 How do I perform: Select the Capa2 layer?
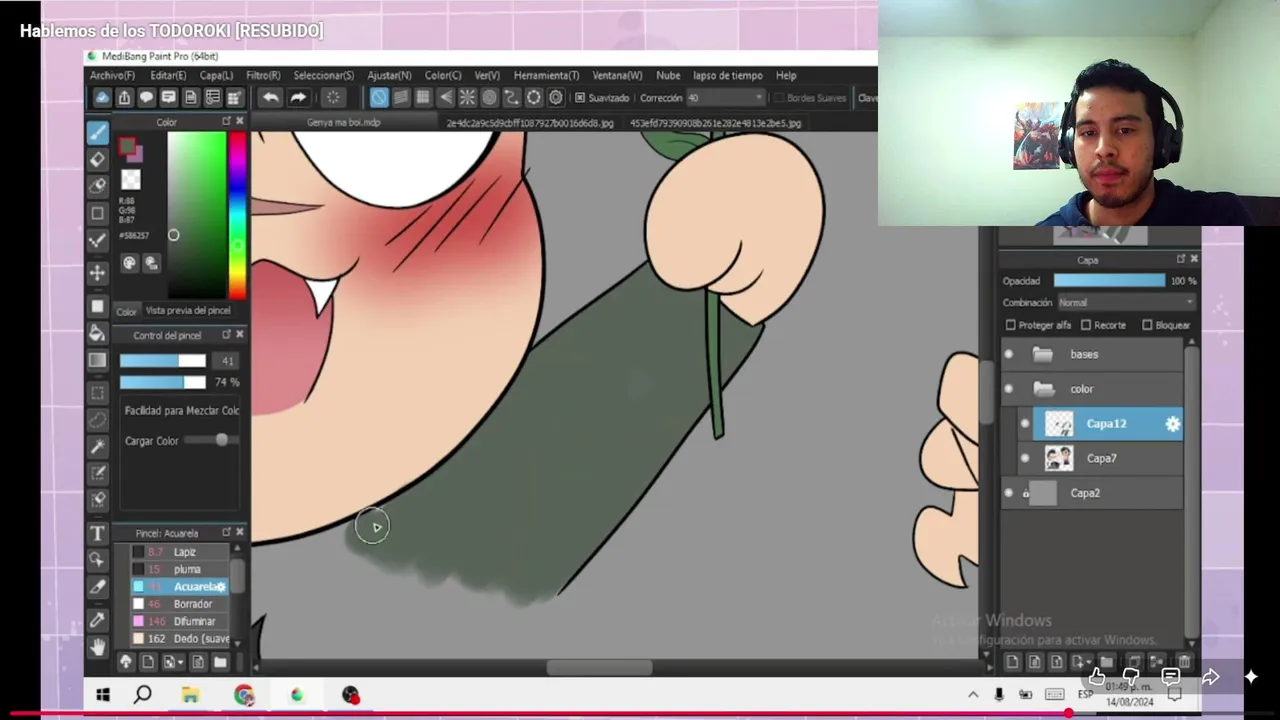(x=1092, y=493)
